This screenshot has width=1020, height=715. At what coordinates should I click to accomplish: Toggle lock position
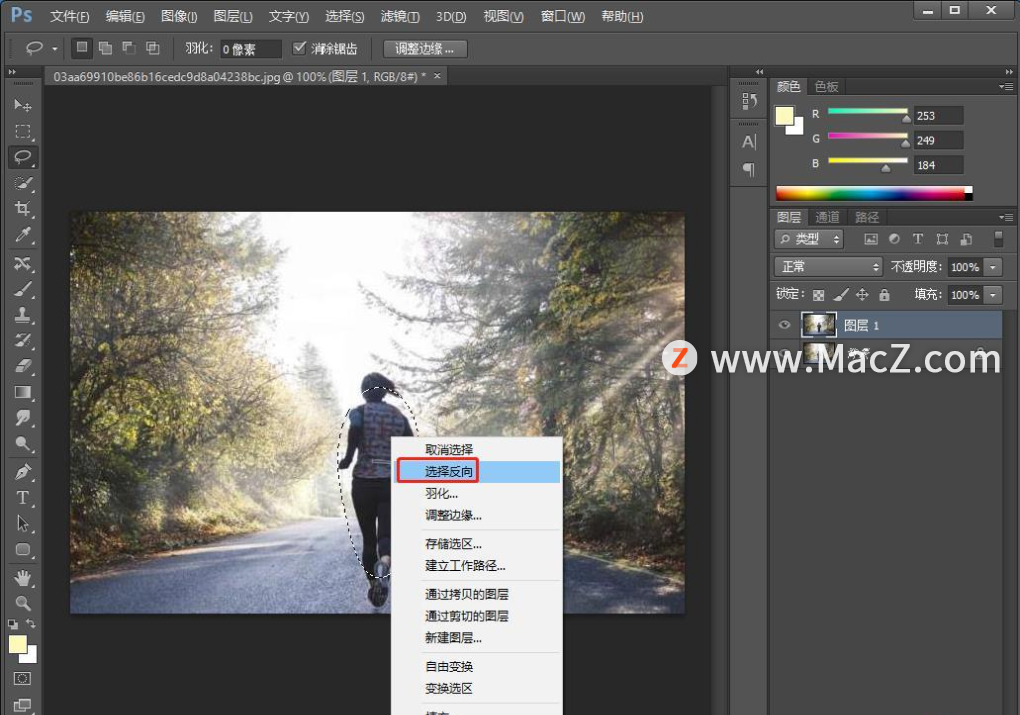862,295
